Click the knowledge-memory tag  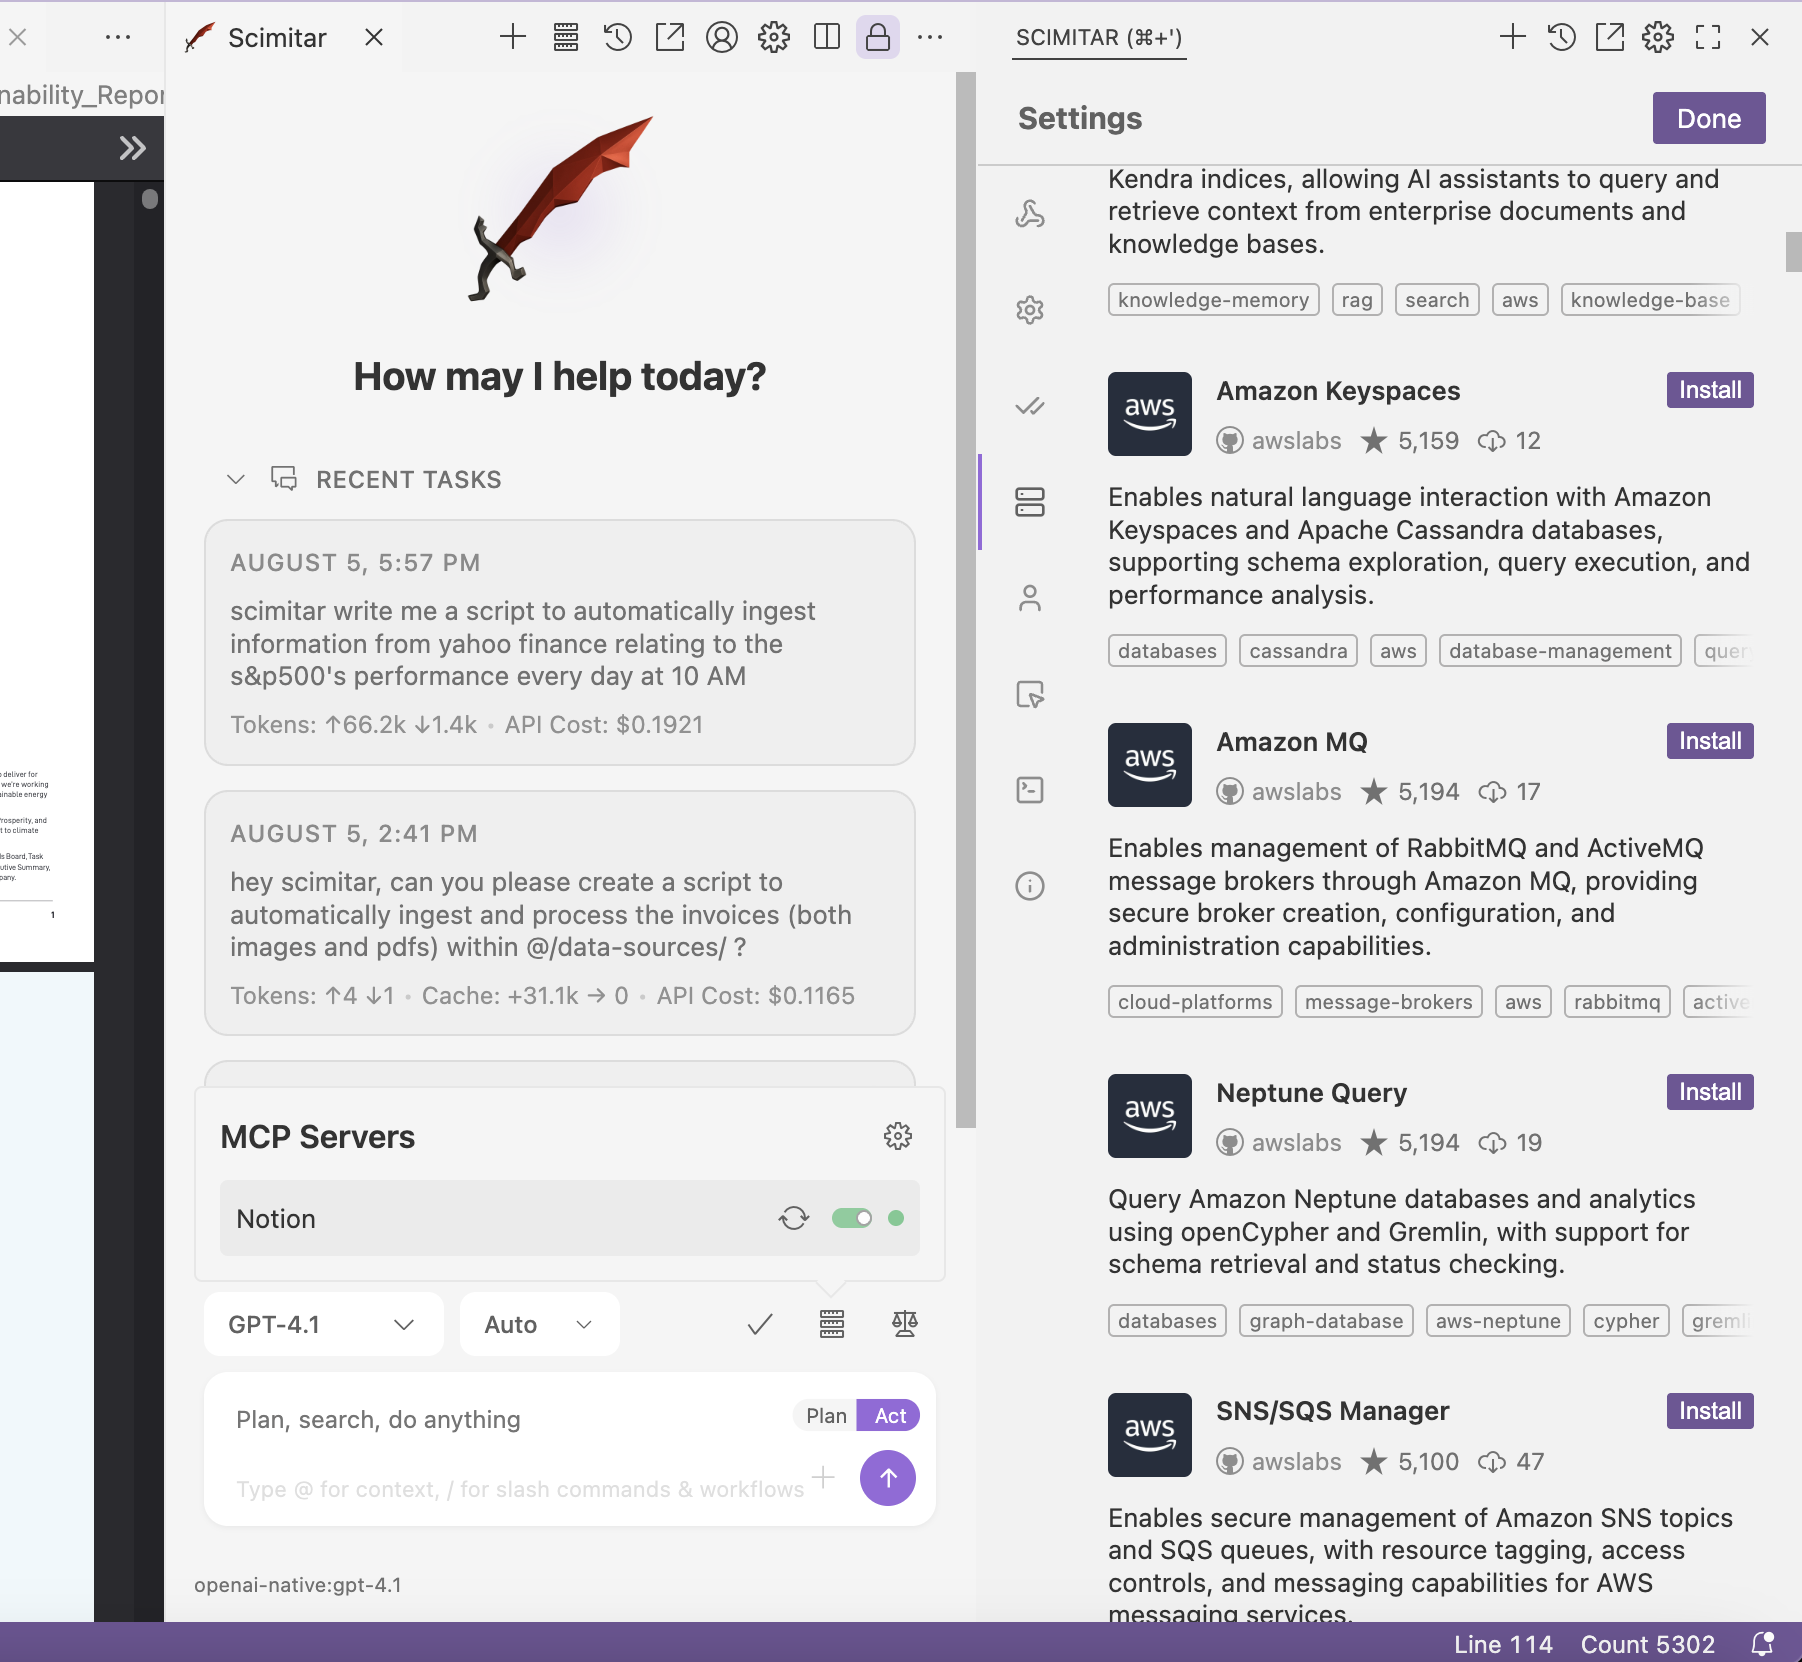1213,300
